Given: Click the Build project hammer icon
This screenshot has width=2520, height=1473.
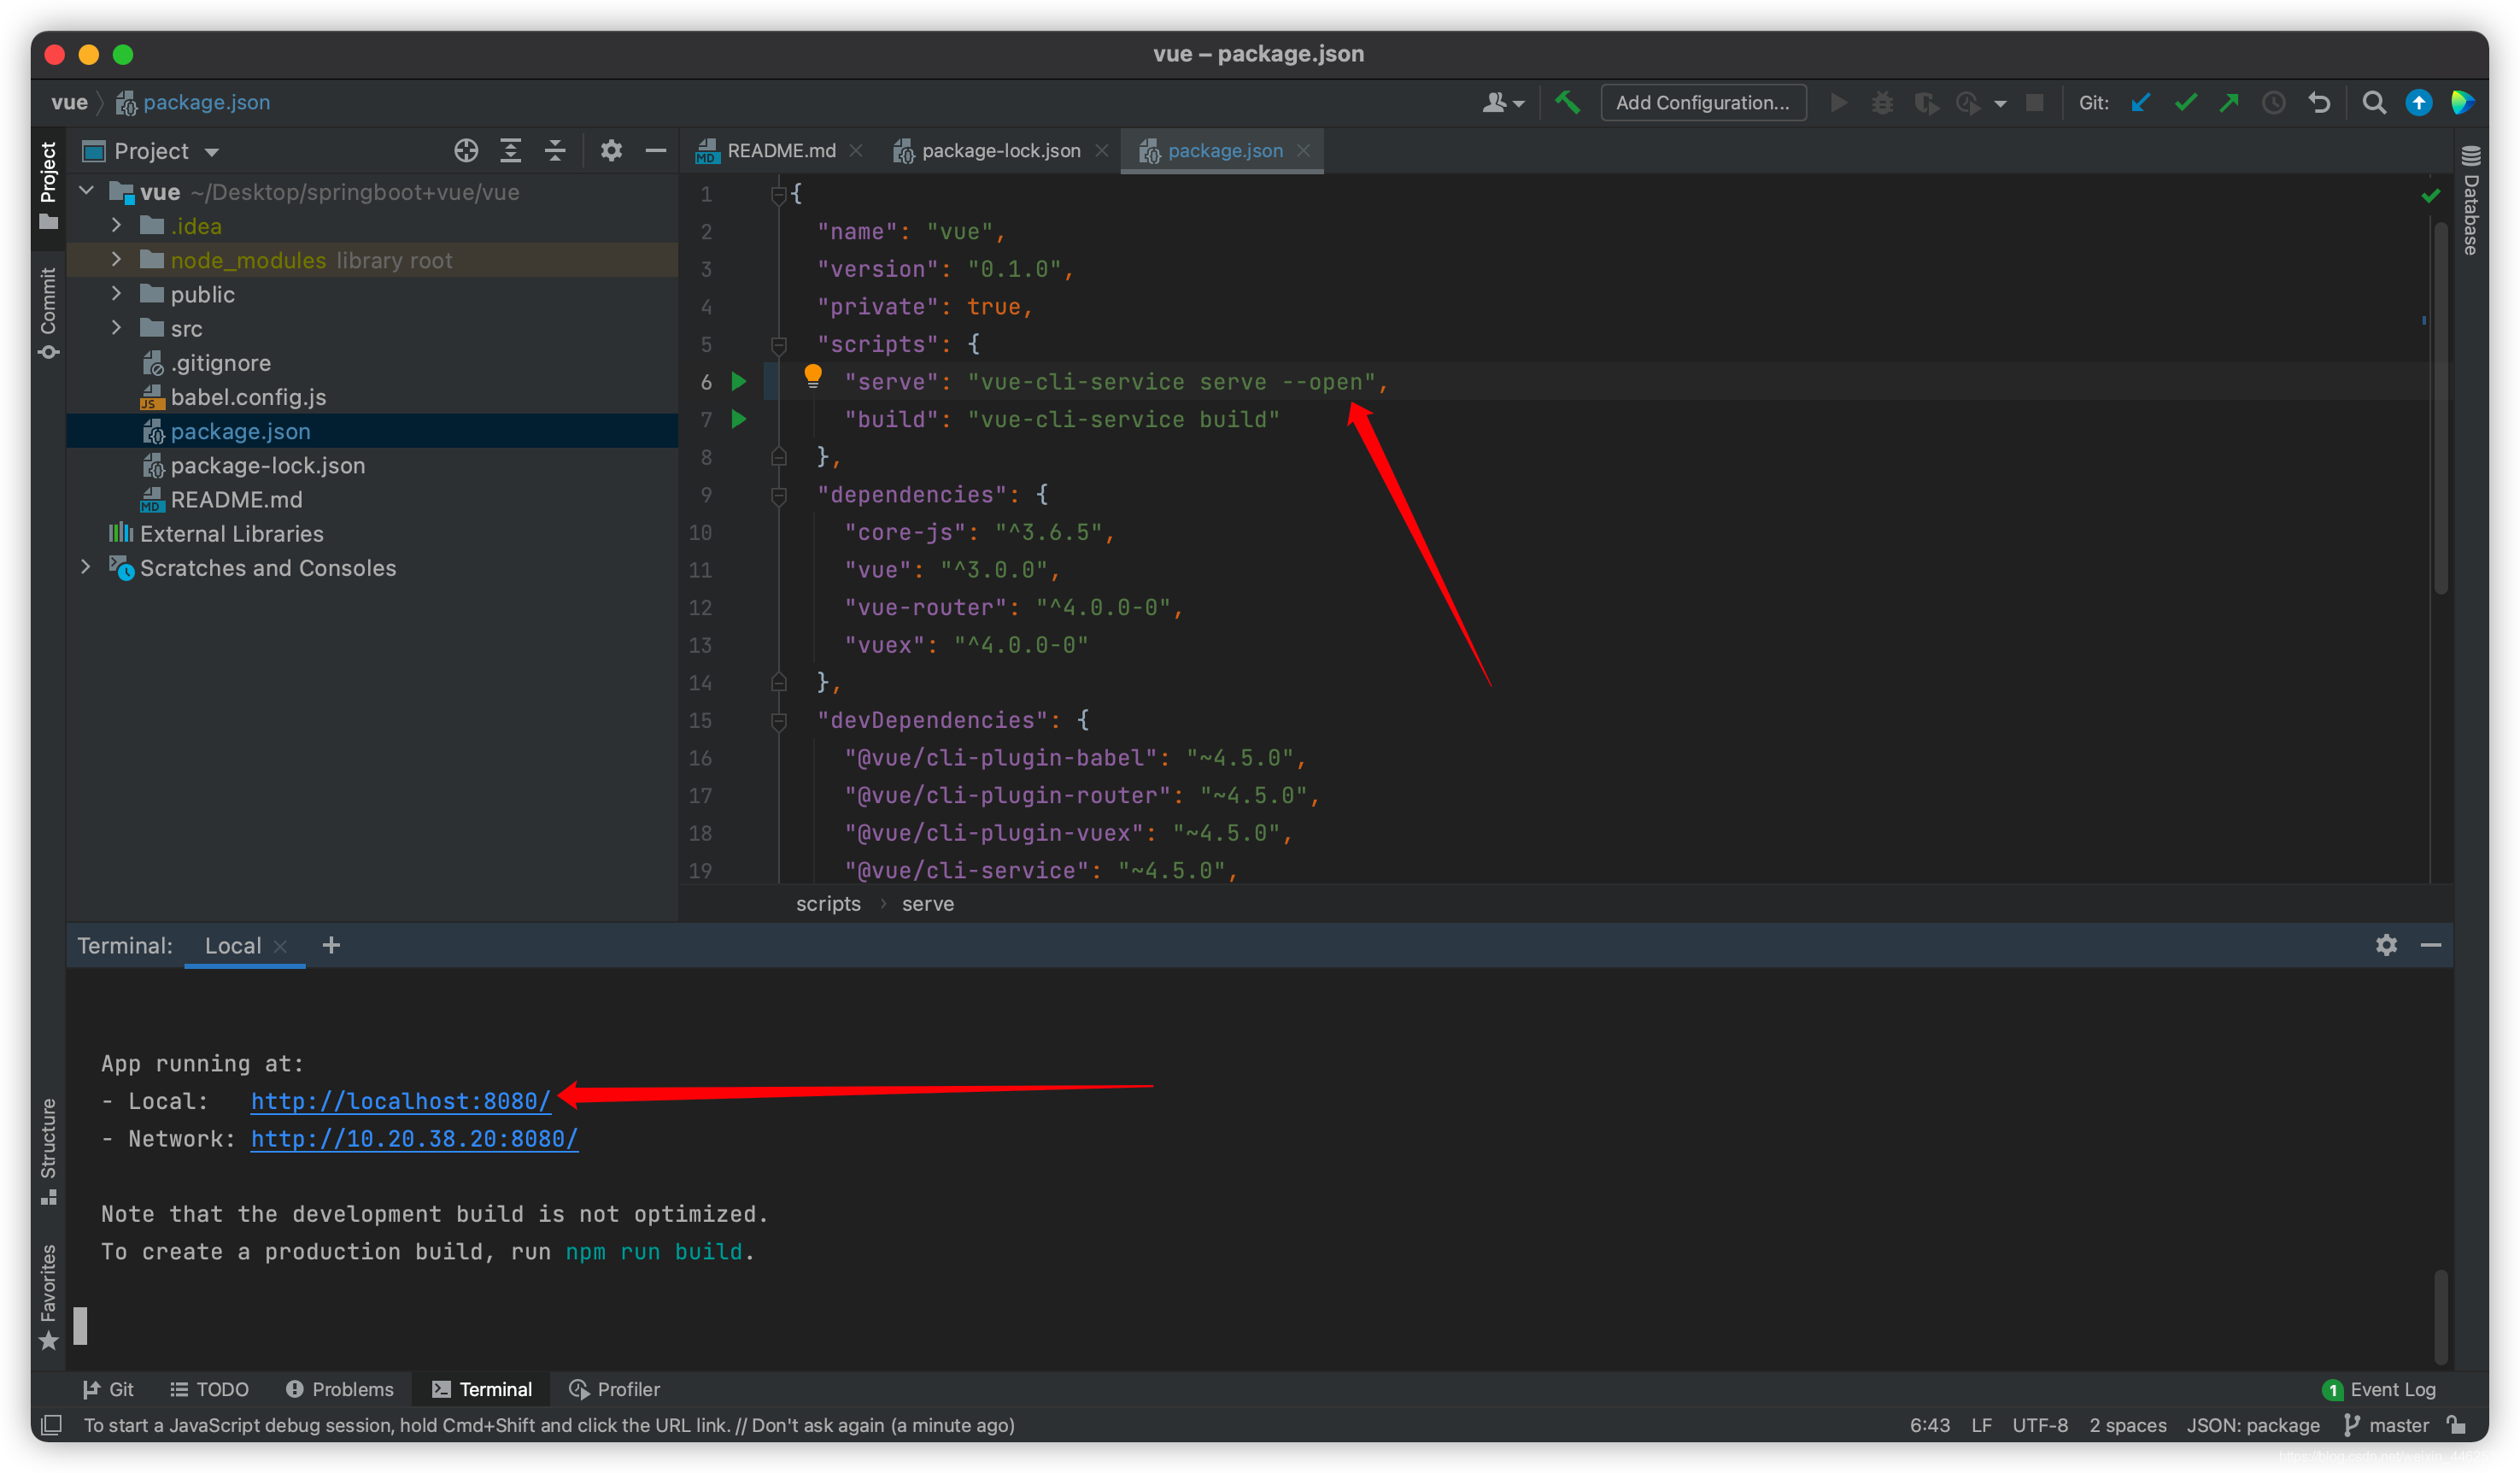Looking at the screenshot, I should 1567,102.
